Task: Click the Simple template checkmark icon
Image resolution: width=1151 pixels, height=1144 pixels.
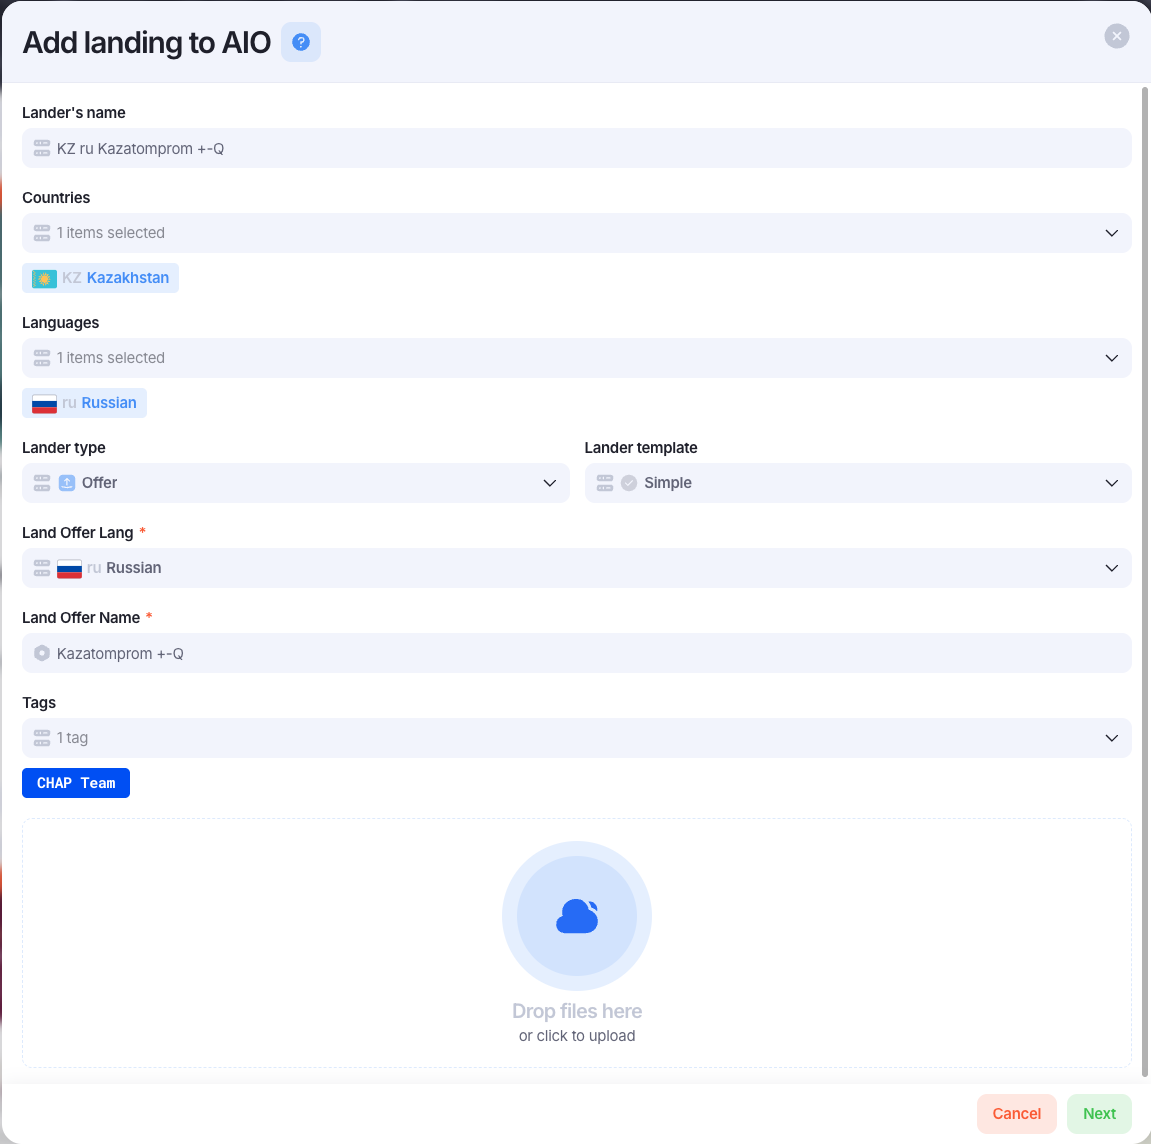Action: pyautogui.click(x=629, y=482)
